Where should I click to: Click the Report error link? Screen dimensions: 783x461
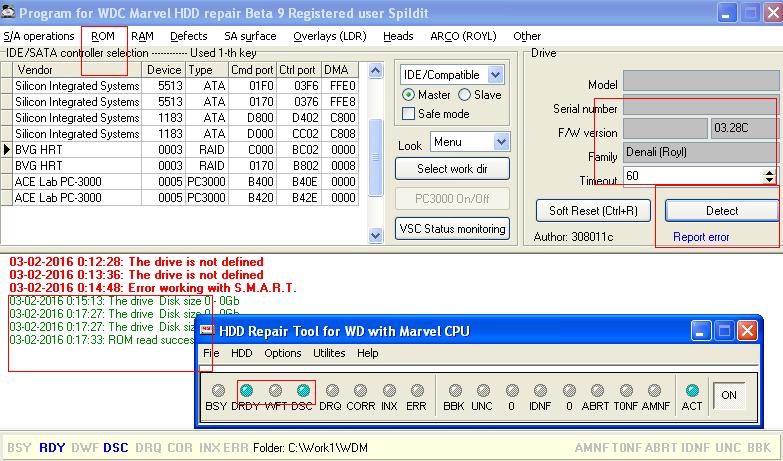click(700, 237)
